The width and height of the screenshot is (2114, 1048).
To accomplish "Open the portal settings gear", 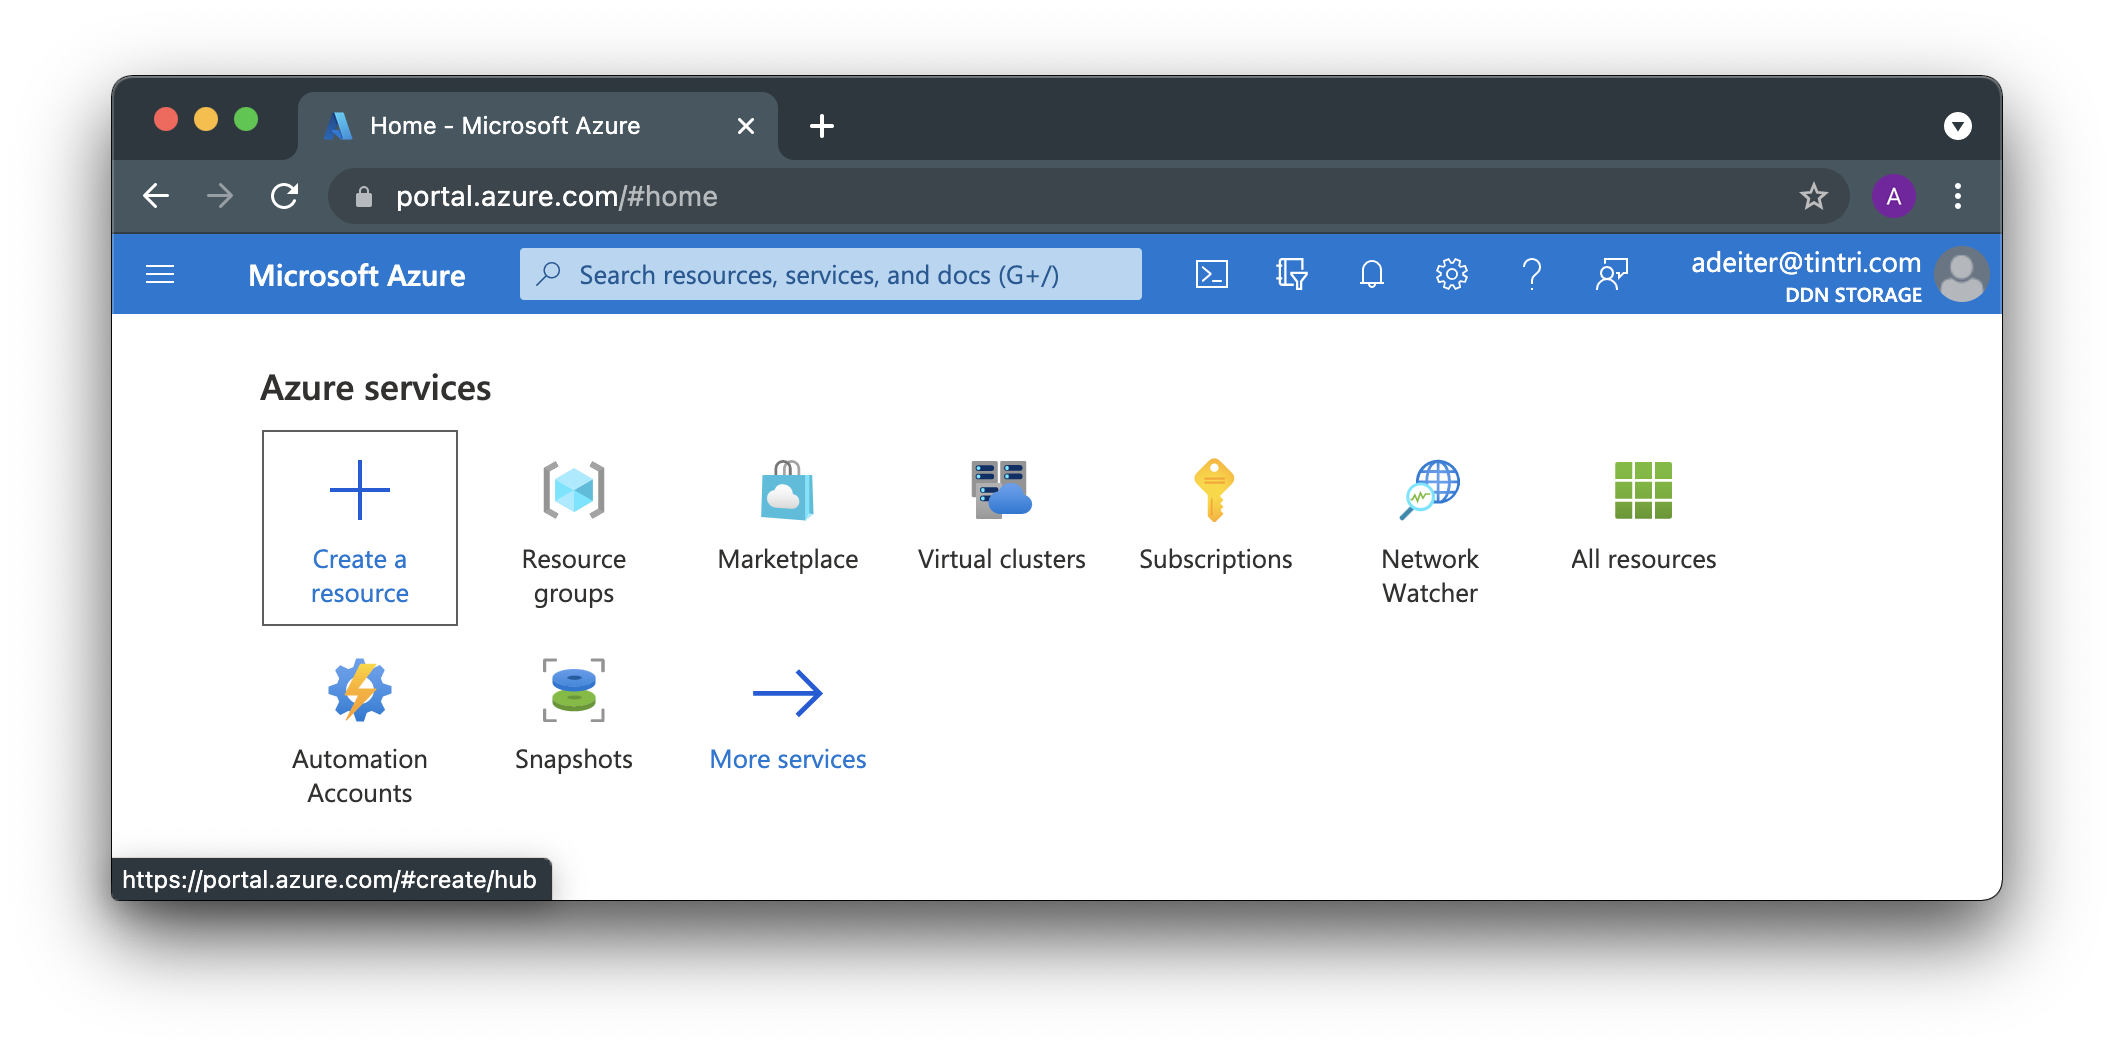I will 1451,274.
